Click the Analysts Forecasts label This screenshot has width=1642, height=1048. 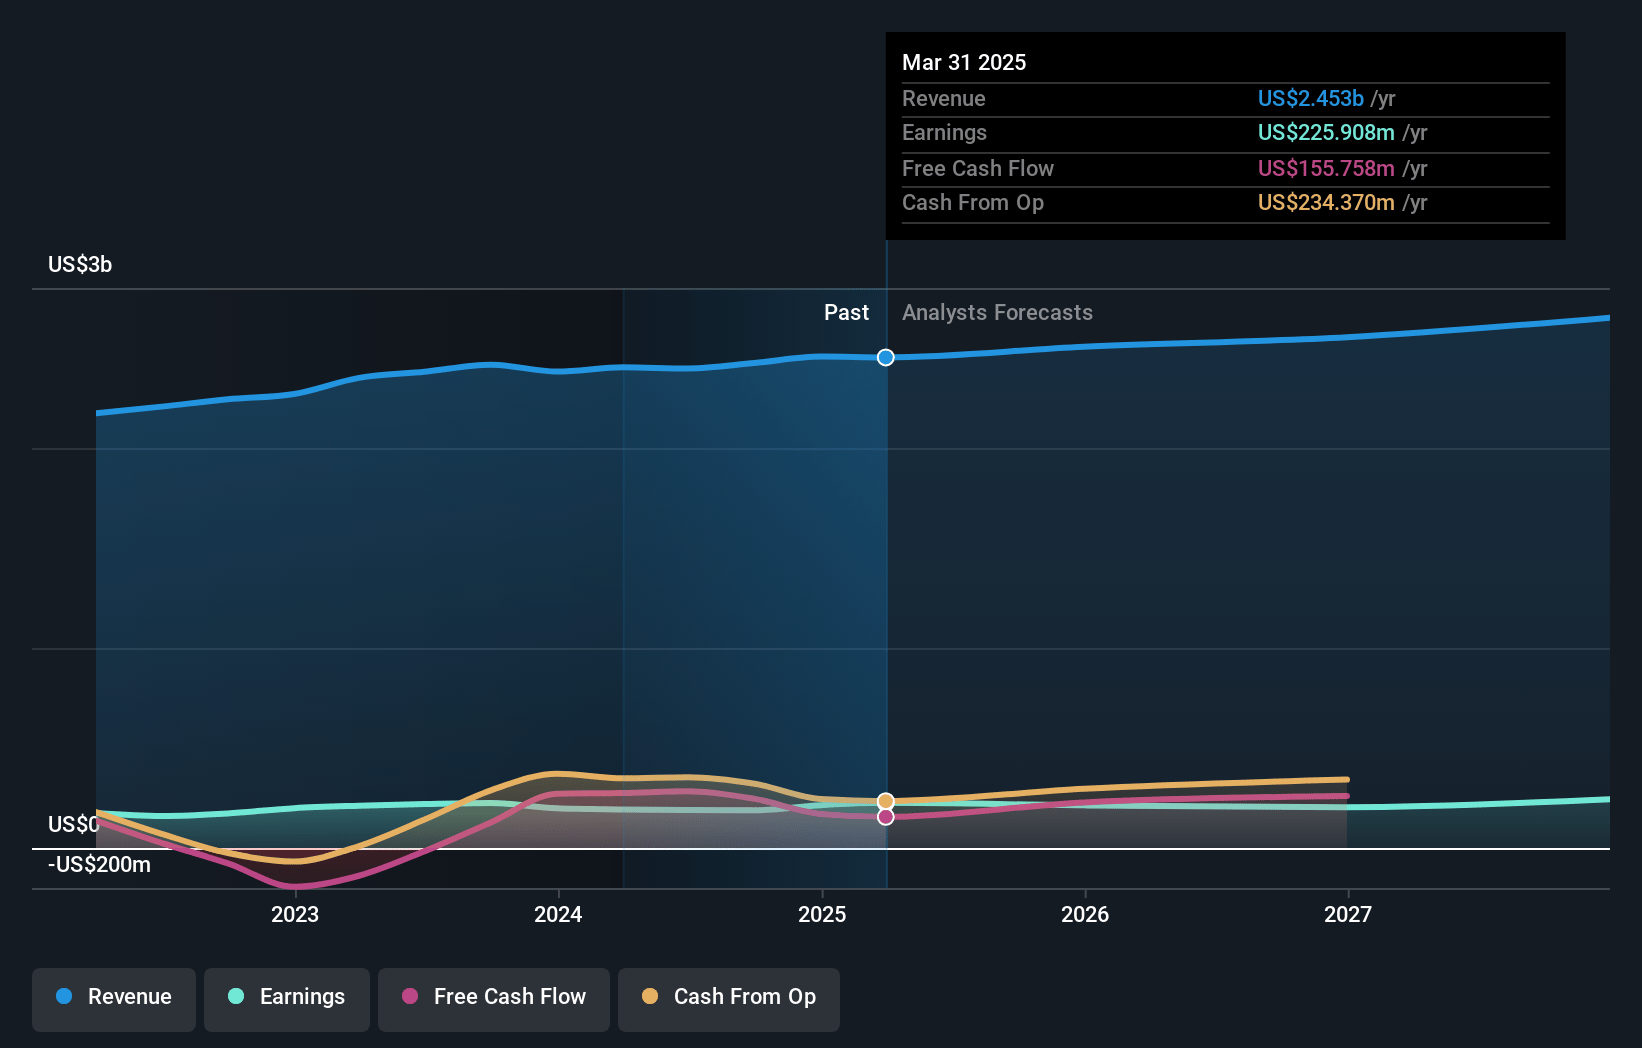coord(997,313)
